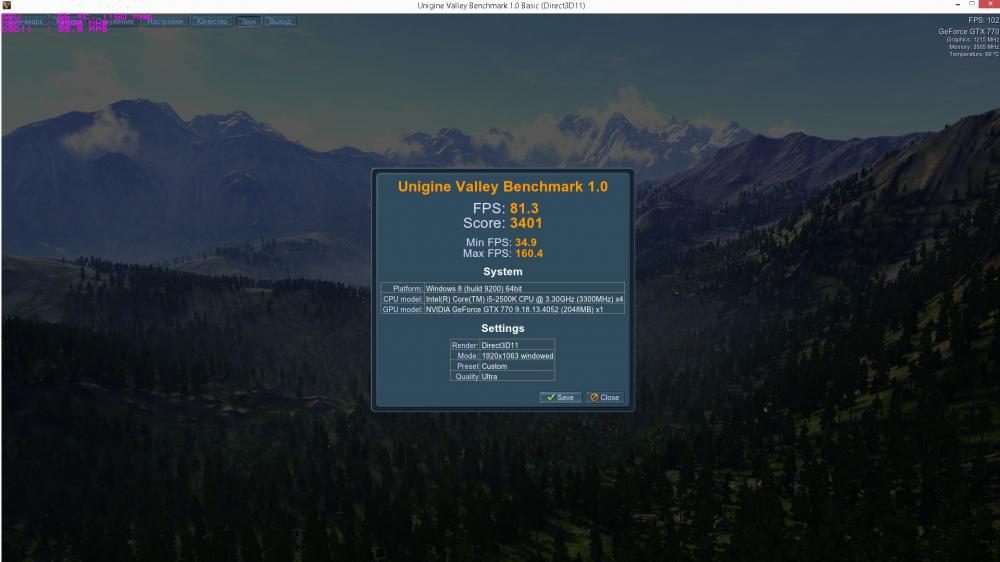Click the window title bar text
Image resolution: width=1000 pixels, height=562 pixels.
pos(501,5)
